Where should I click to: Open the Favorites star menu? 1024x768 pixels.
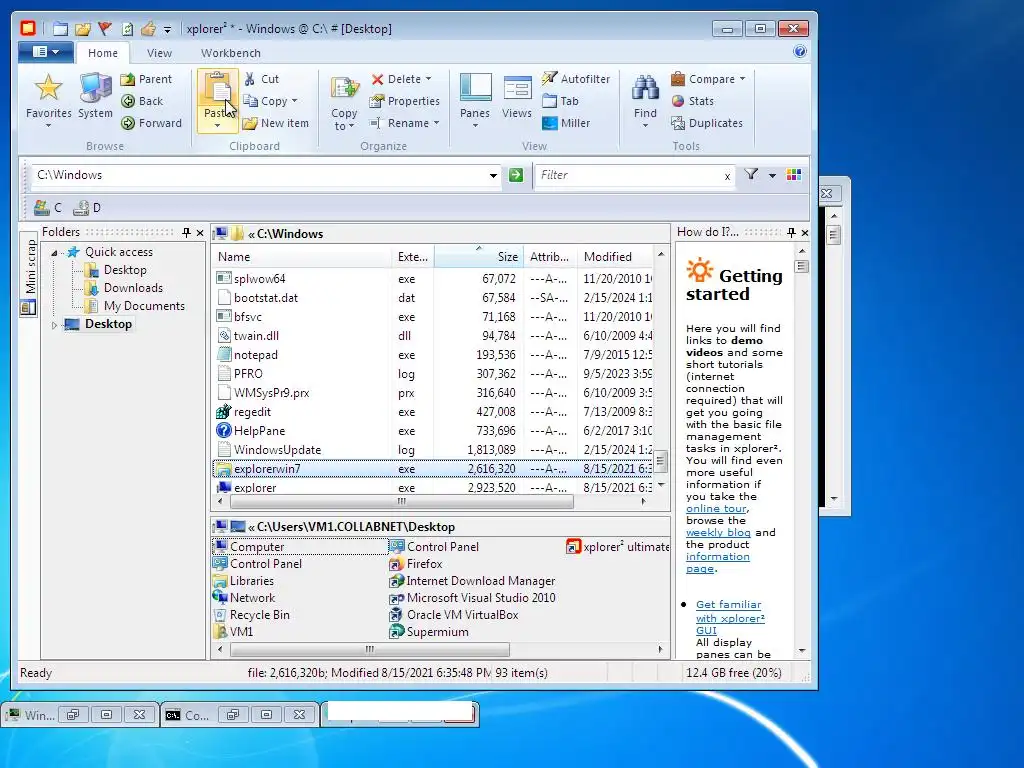(x=48, y=99)
